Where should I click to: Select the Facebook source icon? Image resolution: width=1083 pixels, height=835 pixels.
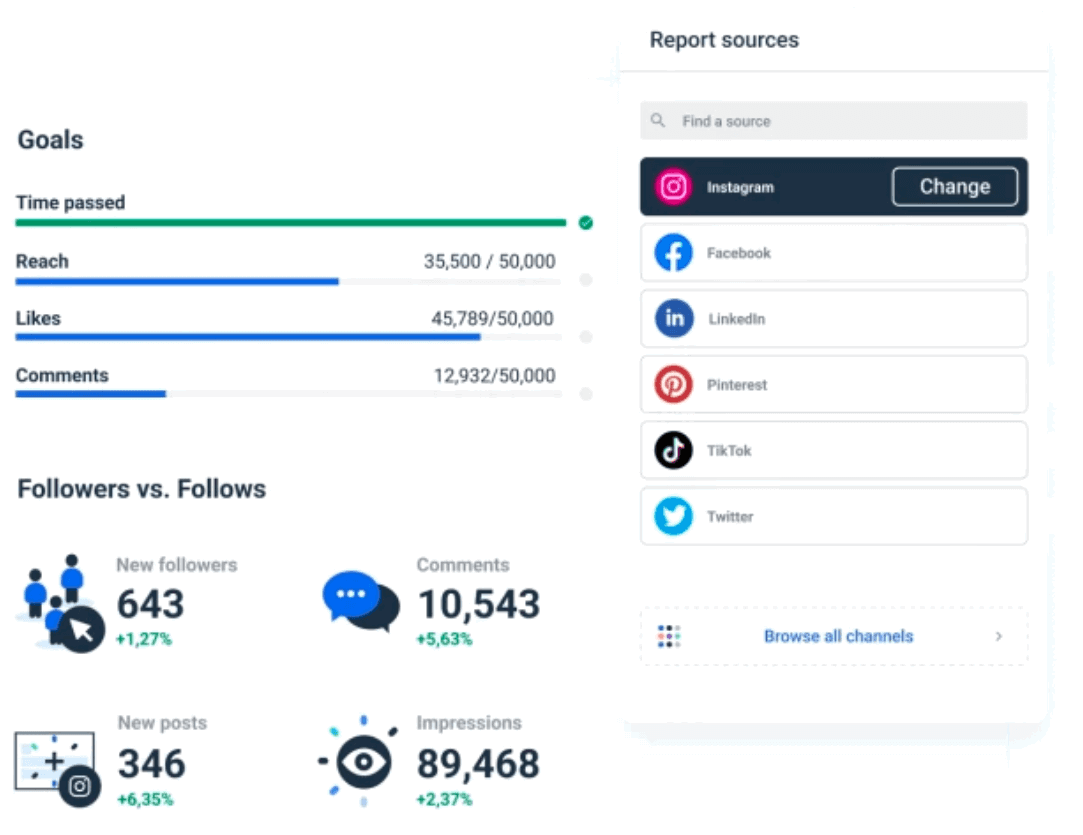[673, 253]
